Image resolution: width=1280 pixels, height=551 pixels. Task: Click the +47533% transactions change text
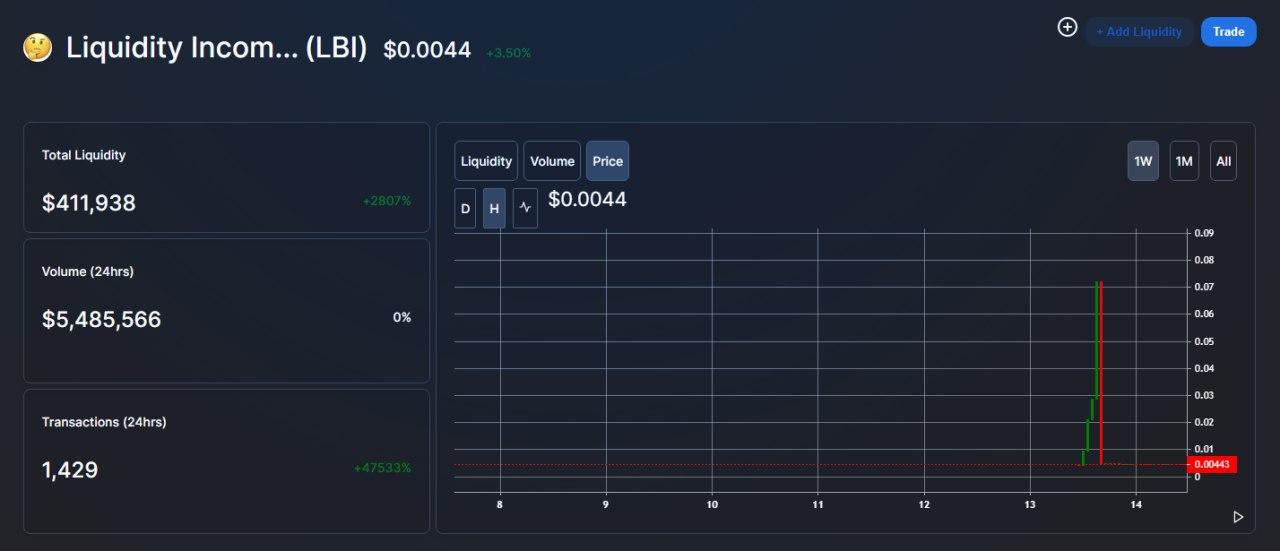tap(382, 468)
